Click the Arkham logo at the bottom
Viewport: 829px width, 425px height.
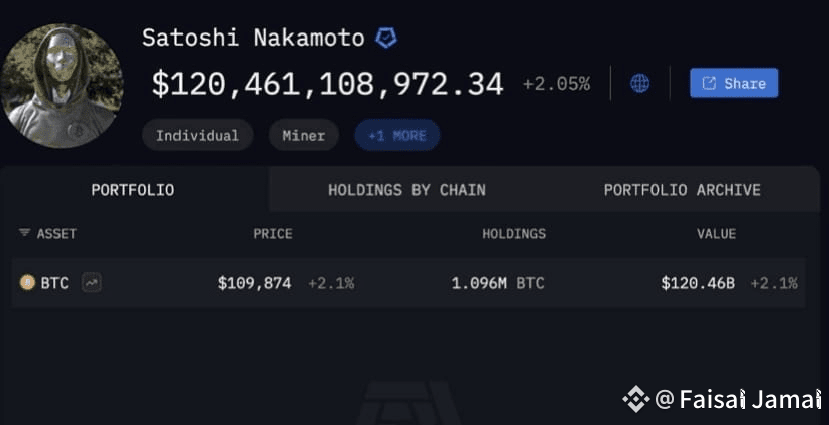408,402
